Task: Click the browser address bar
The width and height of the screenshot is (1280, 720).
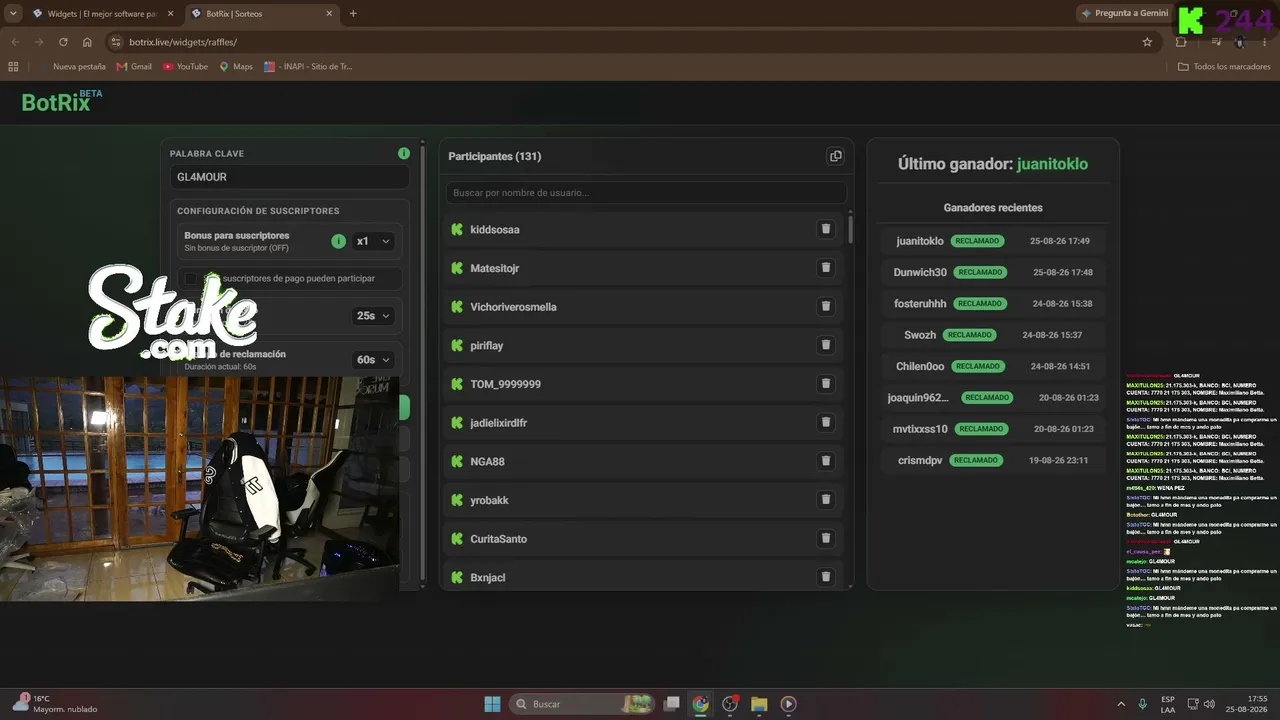Action: point(630,42)
